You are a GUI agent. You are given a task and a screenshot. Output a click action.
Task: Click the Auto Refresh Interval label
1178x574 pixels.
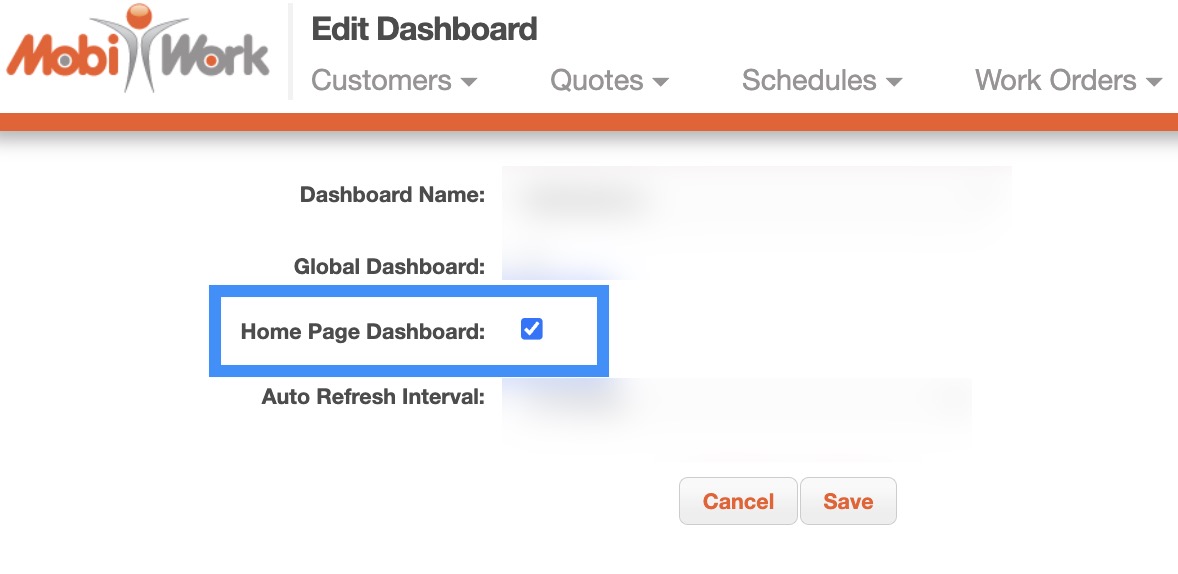pyautogui.click(x=373, y=397)
